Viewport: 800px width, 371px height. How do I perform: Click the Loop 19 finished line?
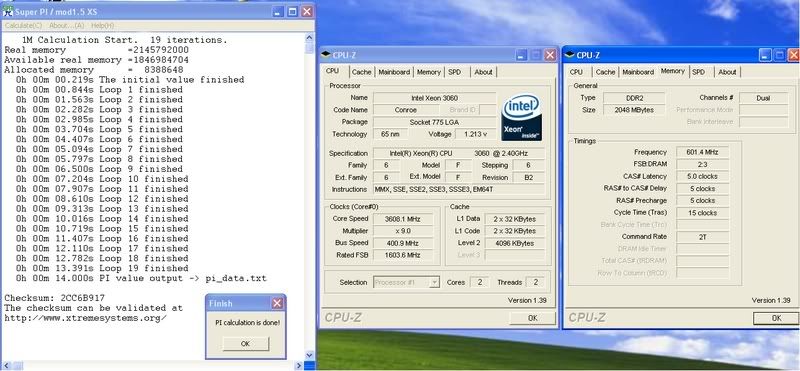[x=102, y=268]
